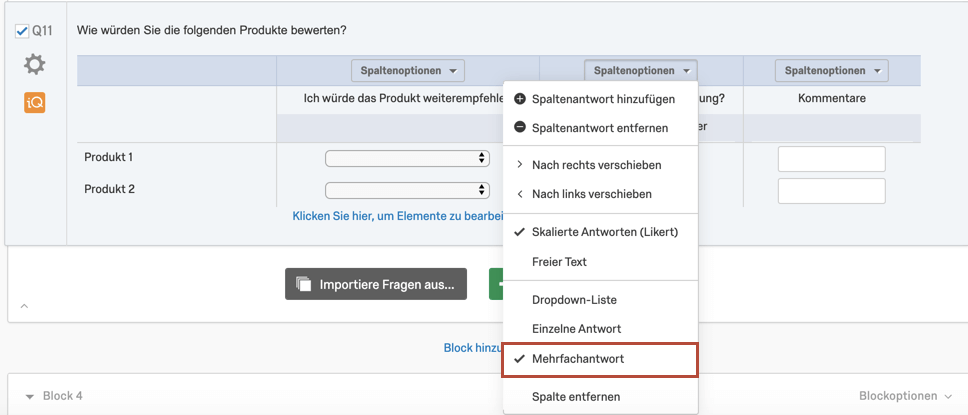
Task: Click the minus icon for Spaltenantwort entfernen
Action: [x=520, y=127]
